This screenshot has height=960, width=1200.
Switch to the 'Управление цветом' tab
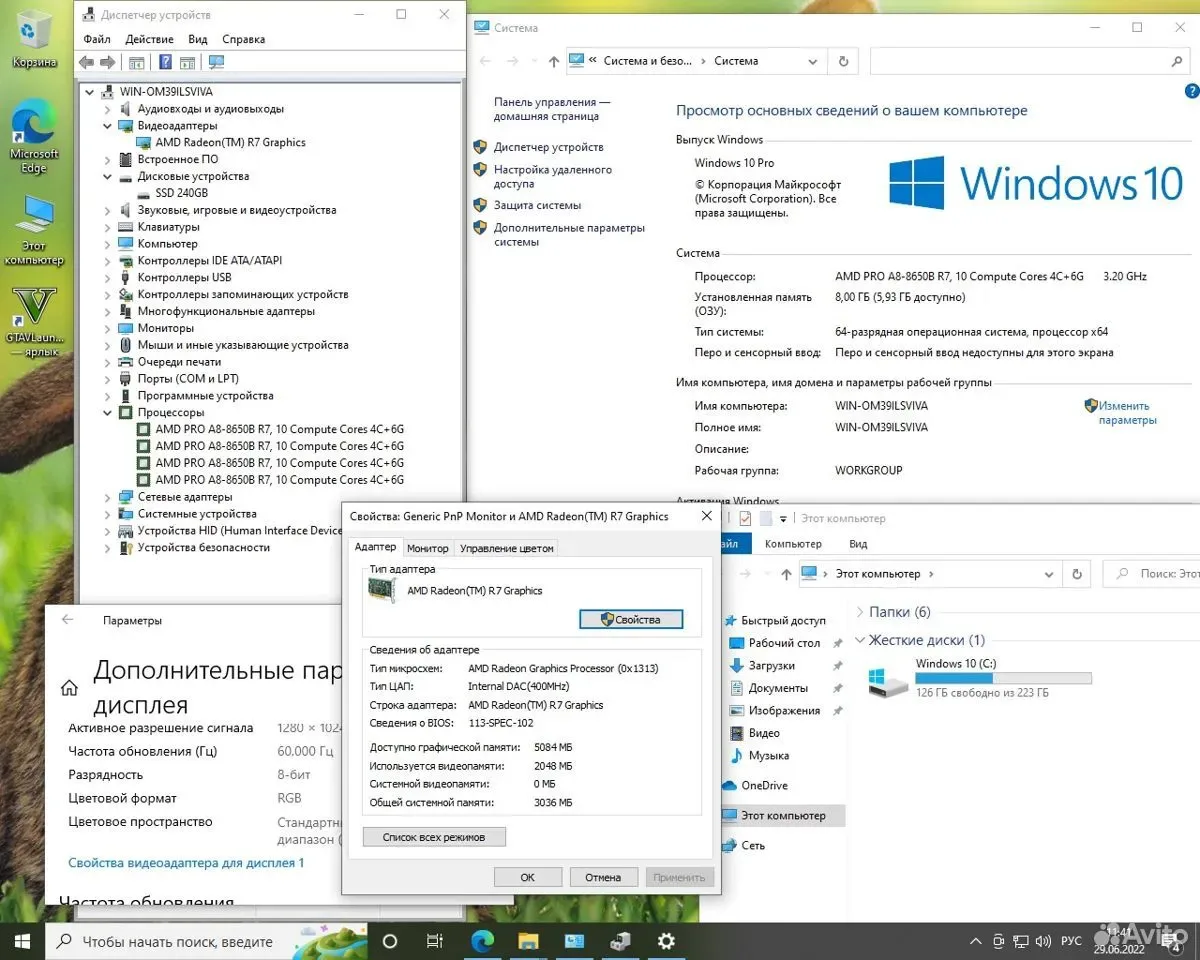506,548
